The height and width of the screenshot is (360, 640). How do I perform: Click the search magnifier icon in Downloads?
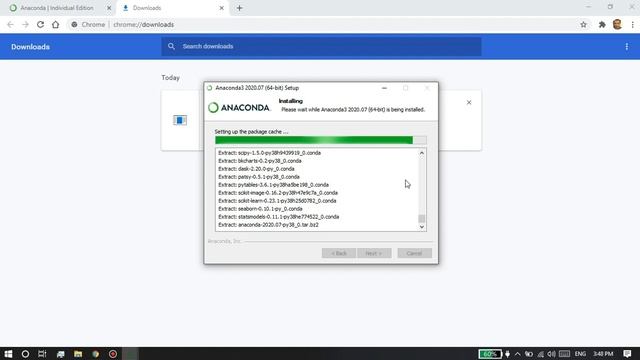pyautogui.click(x=171, y=47)
